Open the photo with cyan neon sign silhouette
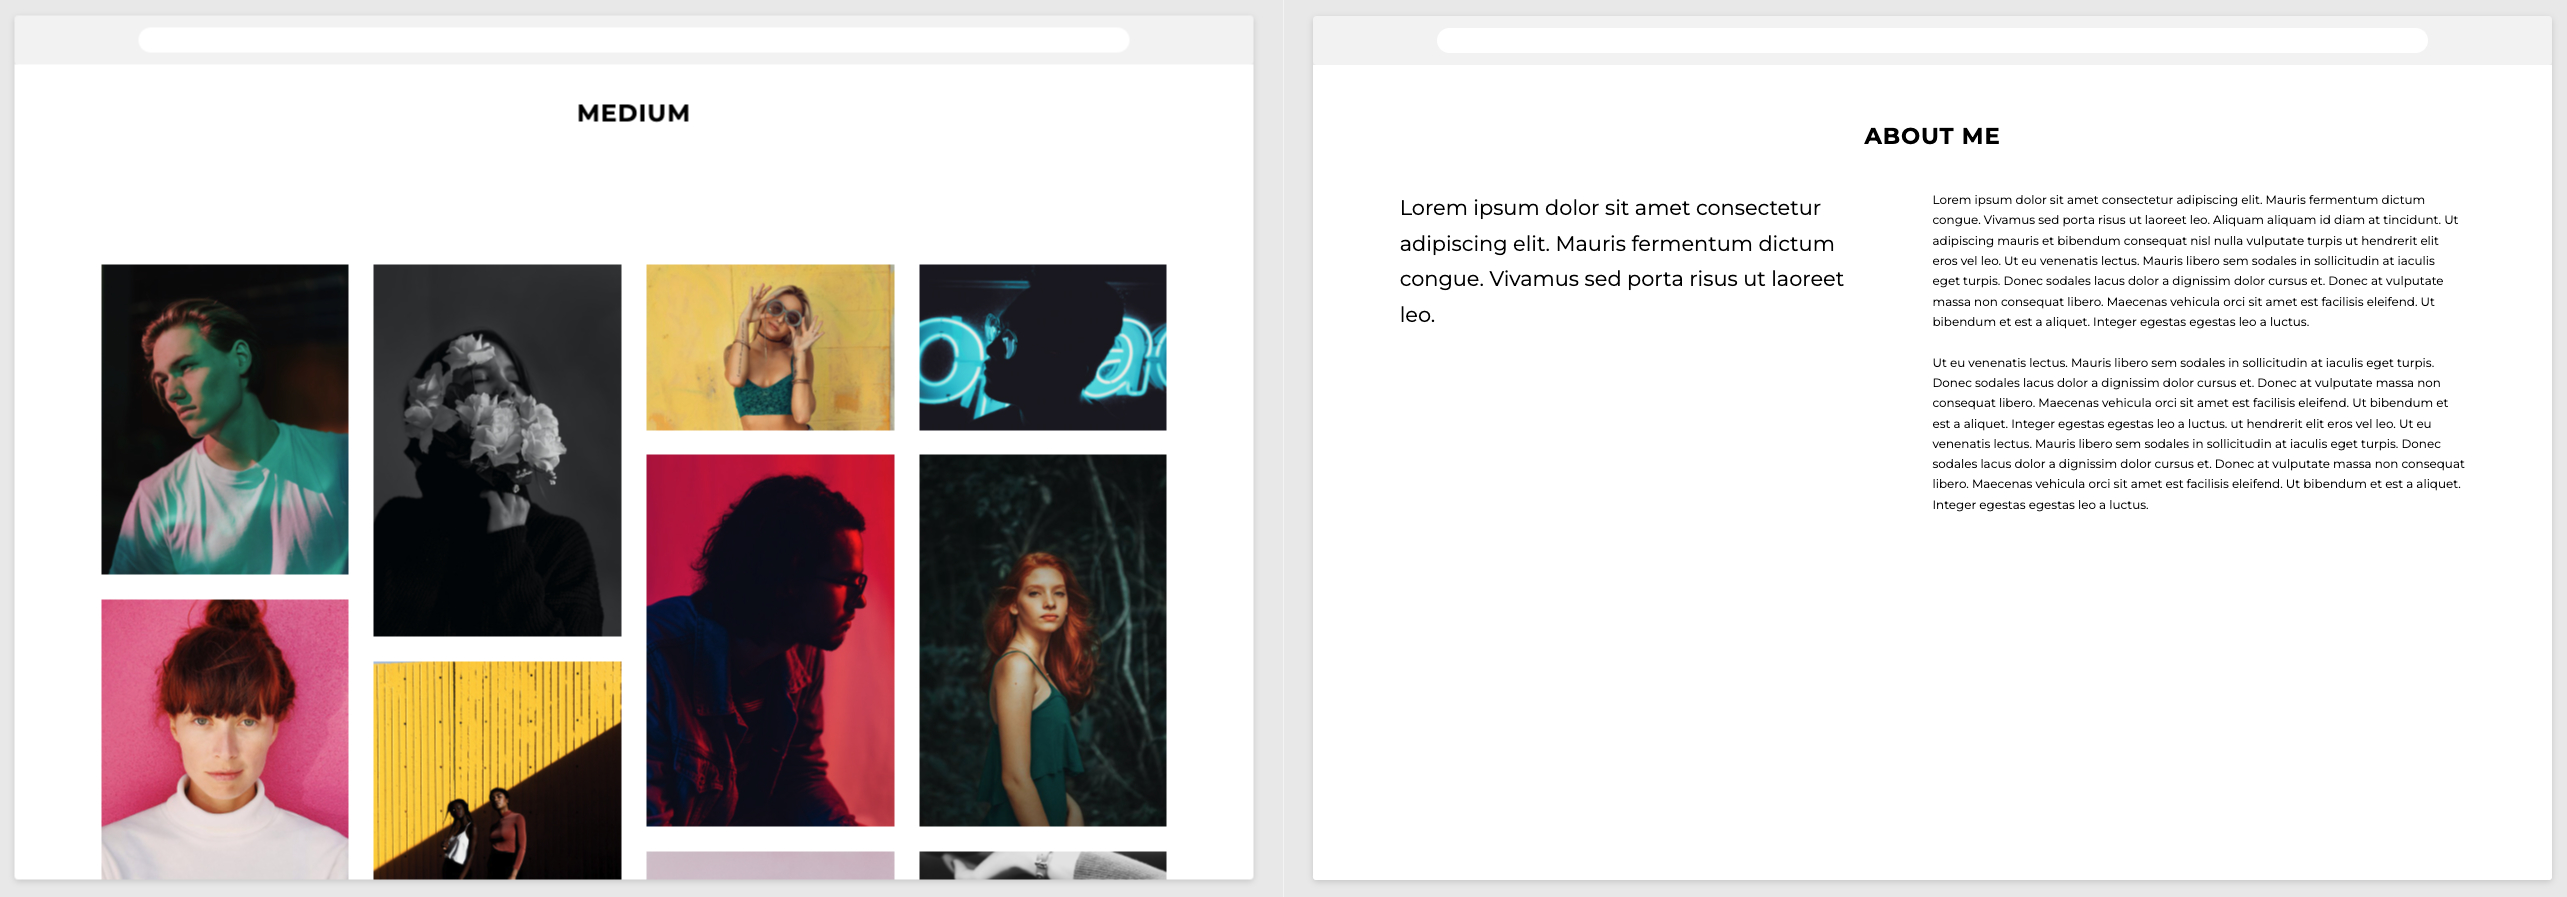 1042,347
